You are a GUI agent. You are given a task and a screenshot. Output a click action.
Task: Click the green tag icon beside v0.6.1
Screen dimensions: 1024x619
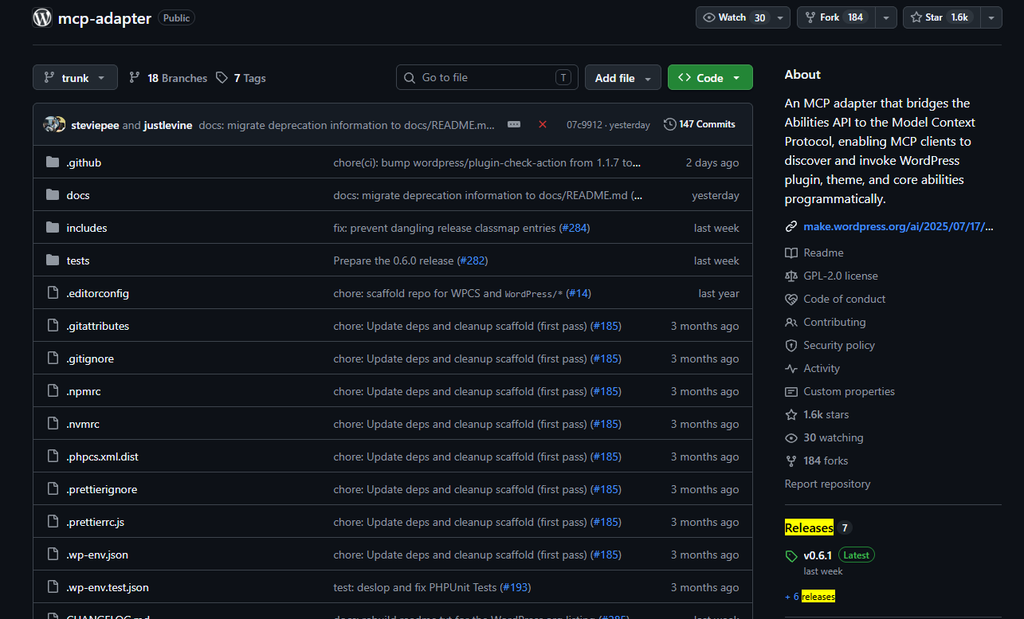tap(791, 556)
